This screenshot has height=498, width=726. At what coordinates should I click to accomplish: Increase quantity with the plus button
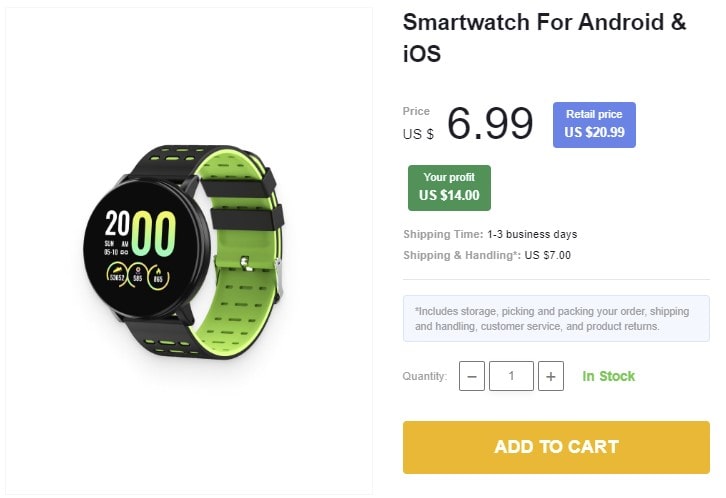pyautogui.click(x=551, y=376)
